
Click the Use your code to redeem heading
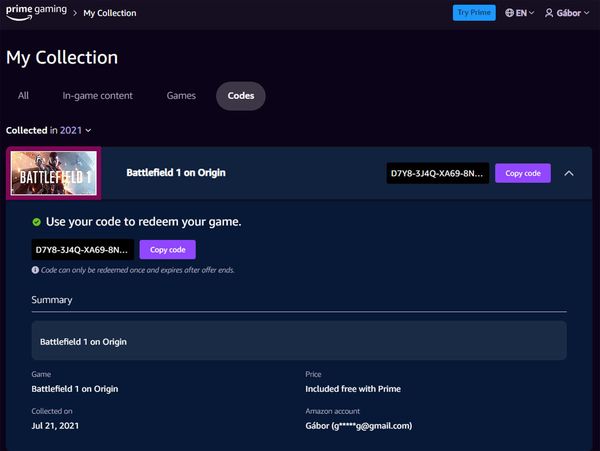[x=143, y=222]
